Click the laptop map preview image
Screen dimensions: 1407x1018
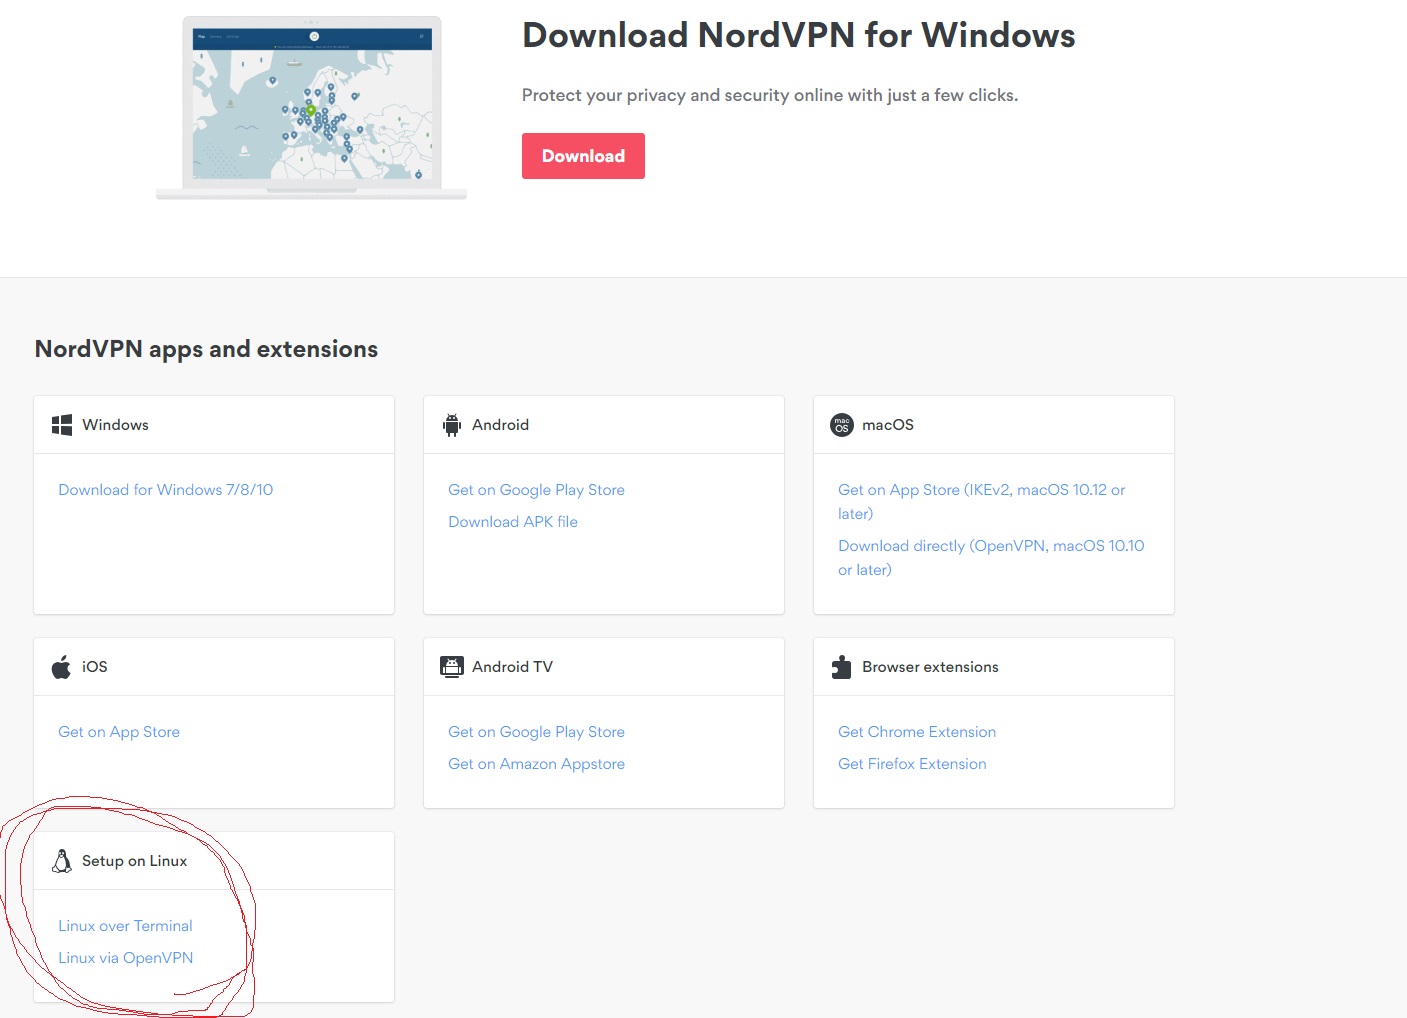[311, 107]
